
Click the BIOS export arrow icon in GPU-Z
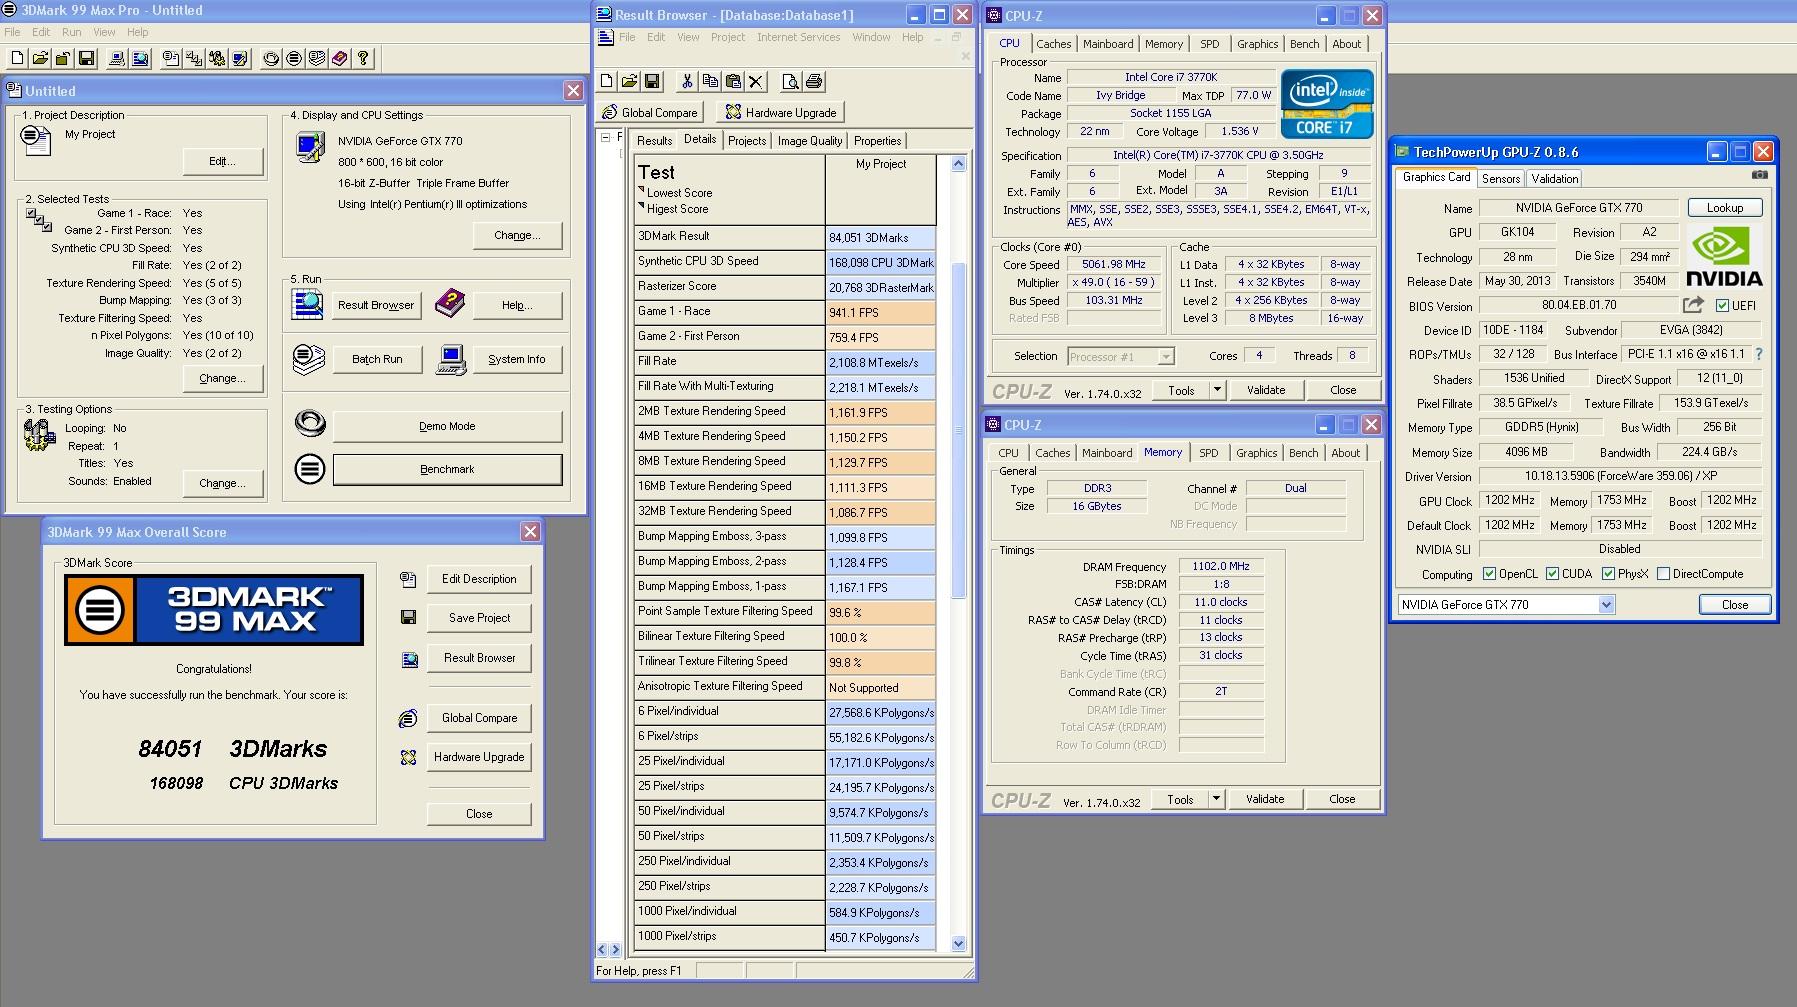point(1693,305)
